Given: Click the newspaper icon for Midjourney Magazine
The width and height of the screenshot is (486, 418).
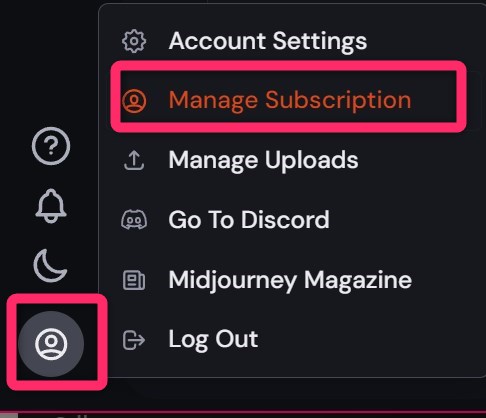Looking at the screenshot, I should coord(134,280).
